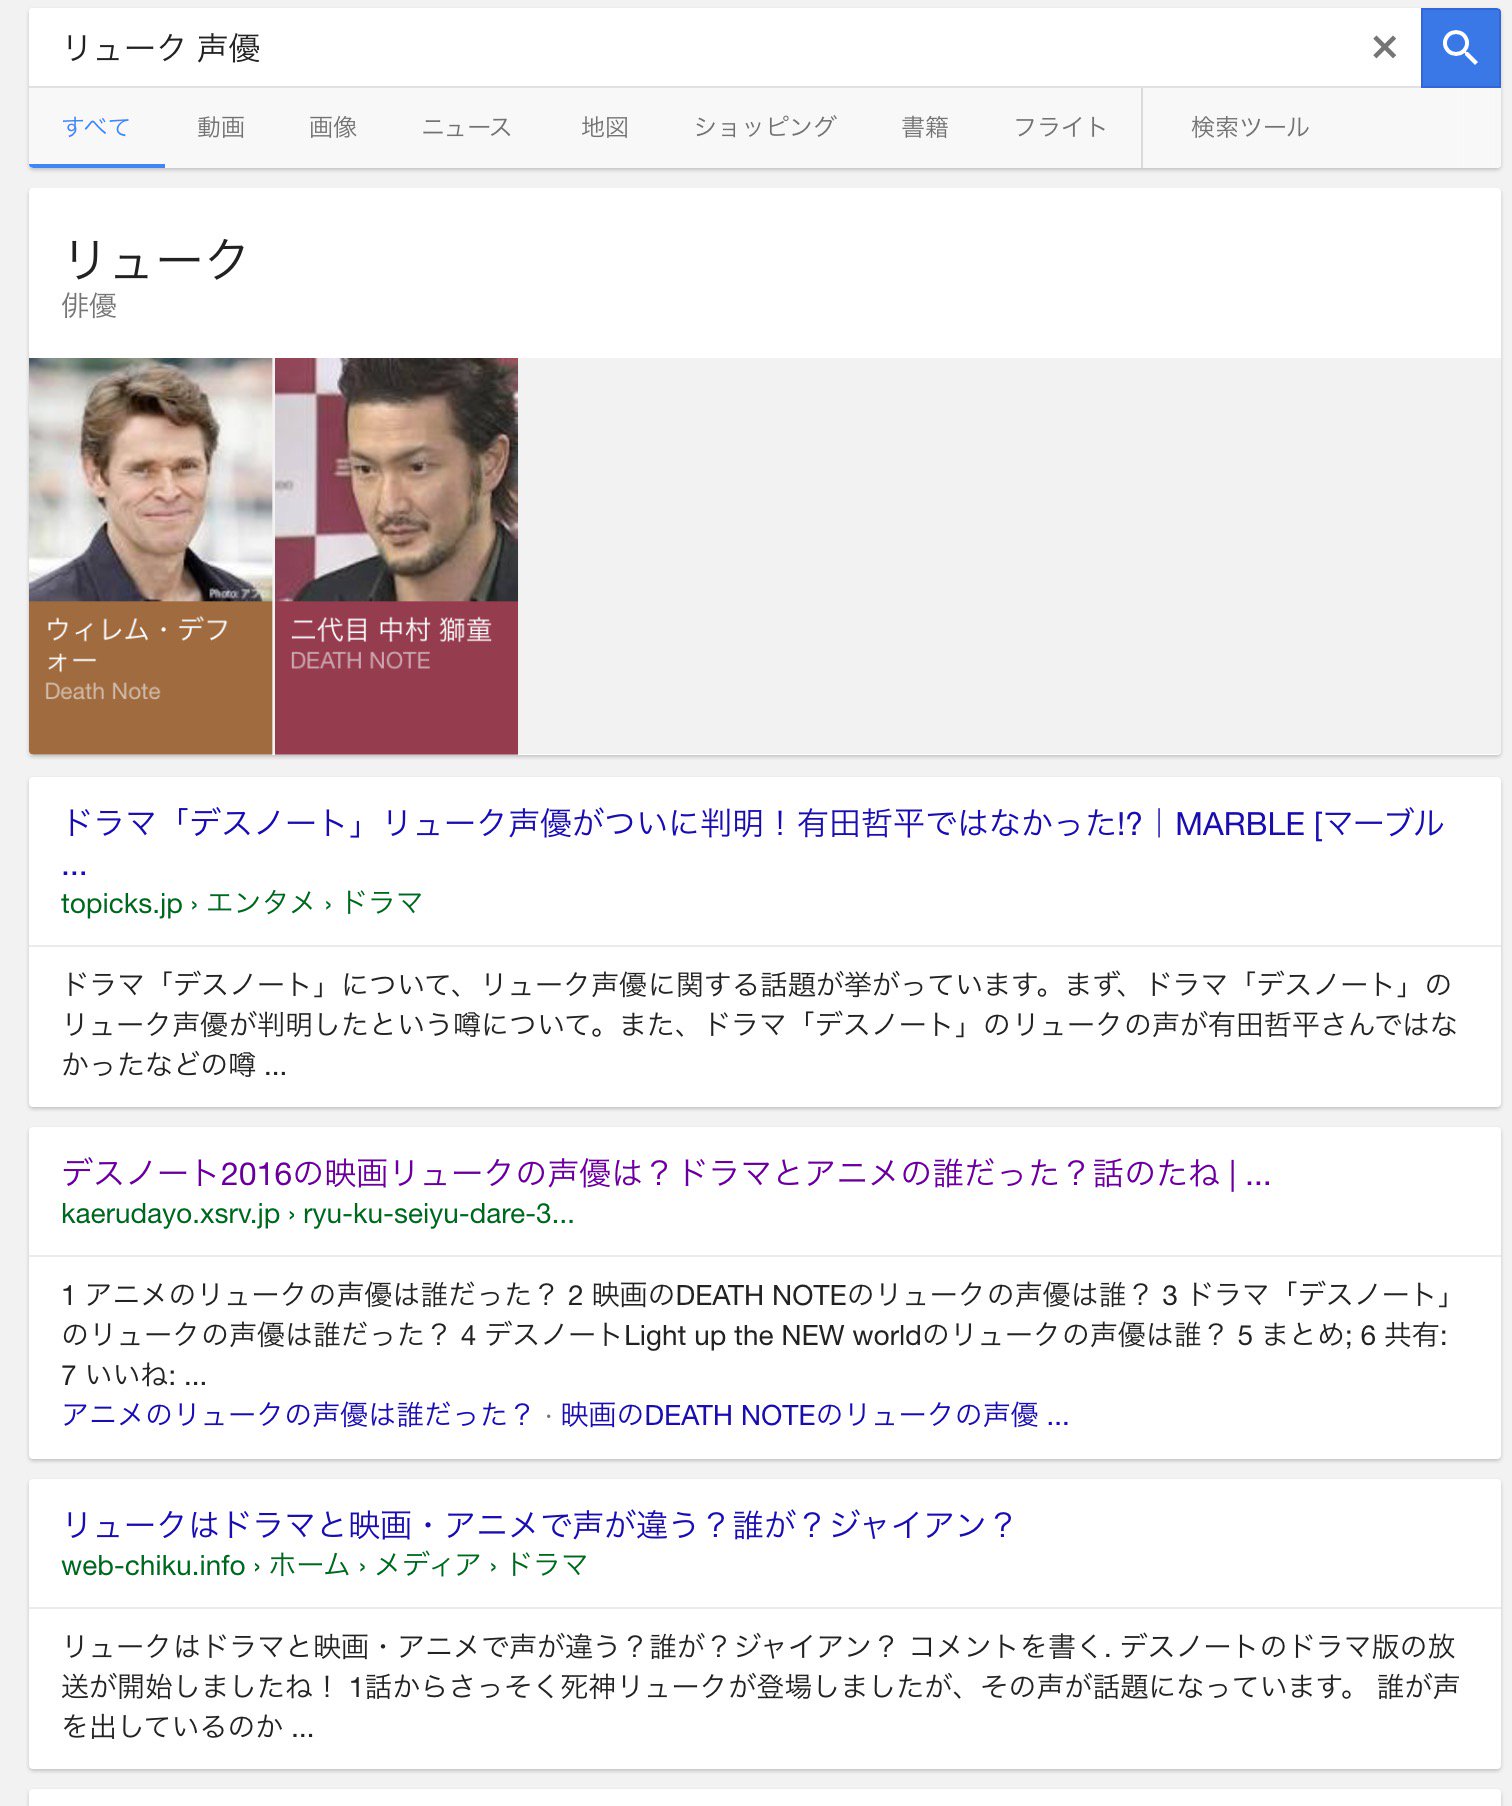The width and height of the screenshot is (1512, 1806).
Task: Select the すべて tab
Action: pyautogui.click(x=96, y=127)
